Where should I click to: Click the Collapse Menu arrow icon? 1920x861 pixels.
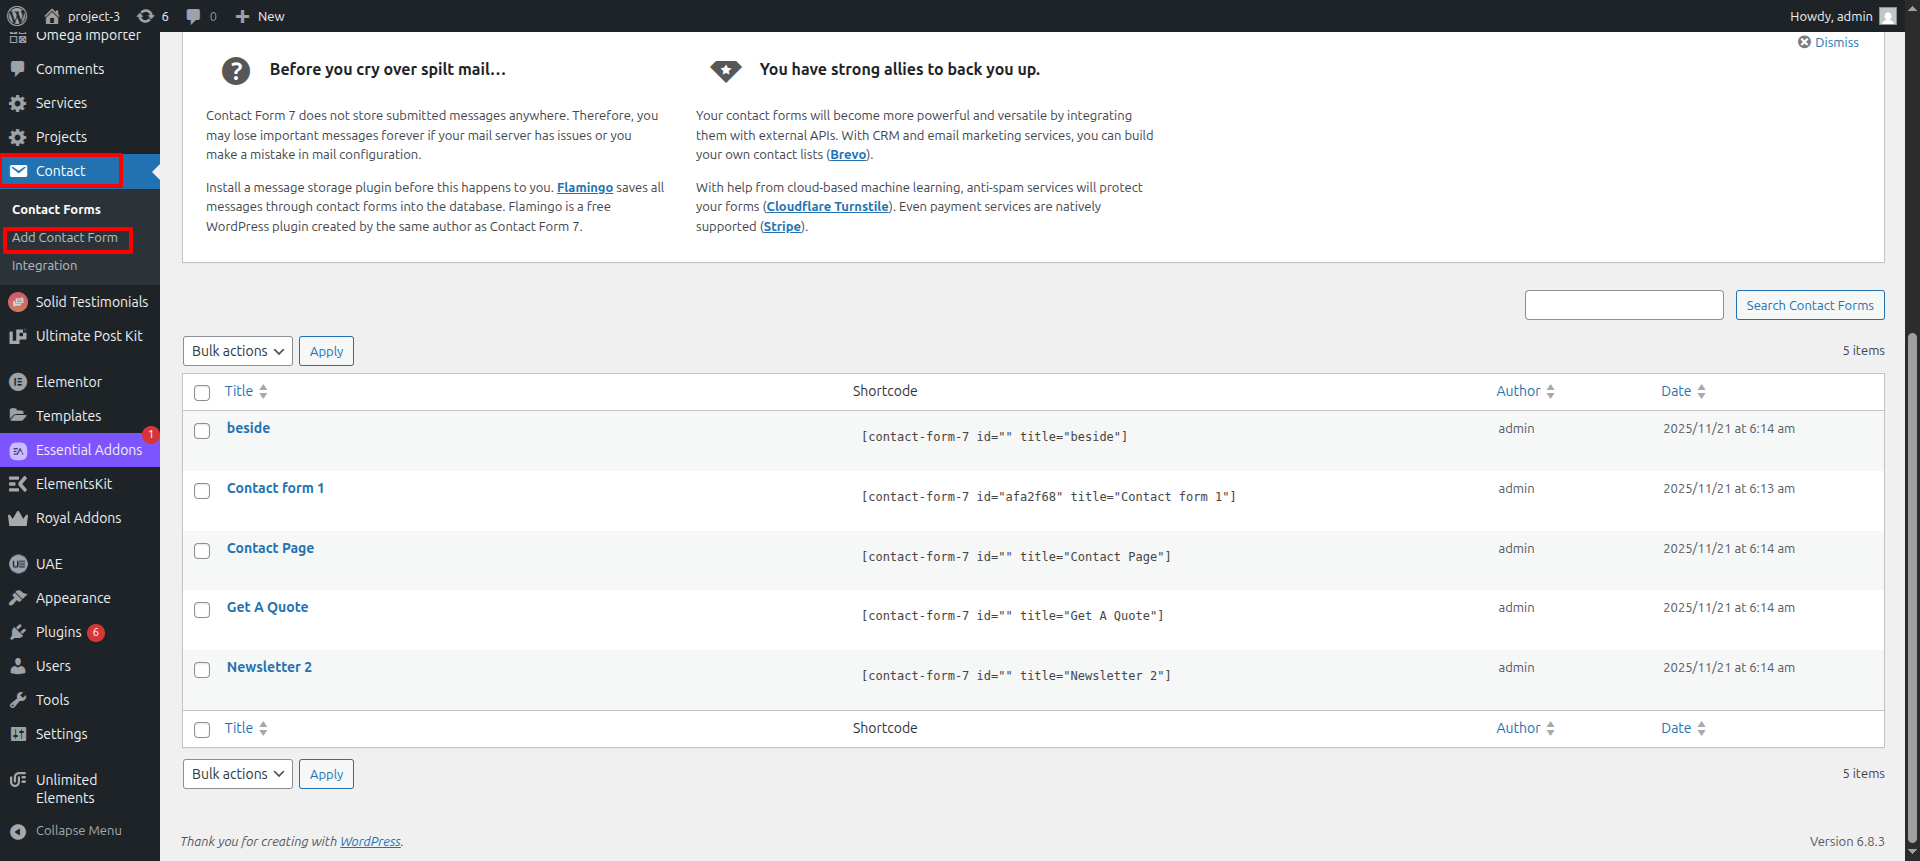pyautogui.click(x=18, y=831)
